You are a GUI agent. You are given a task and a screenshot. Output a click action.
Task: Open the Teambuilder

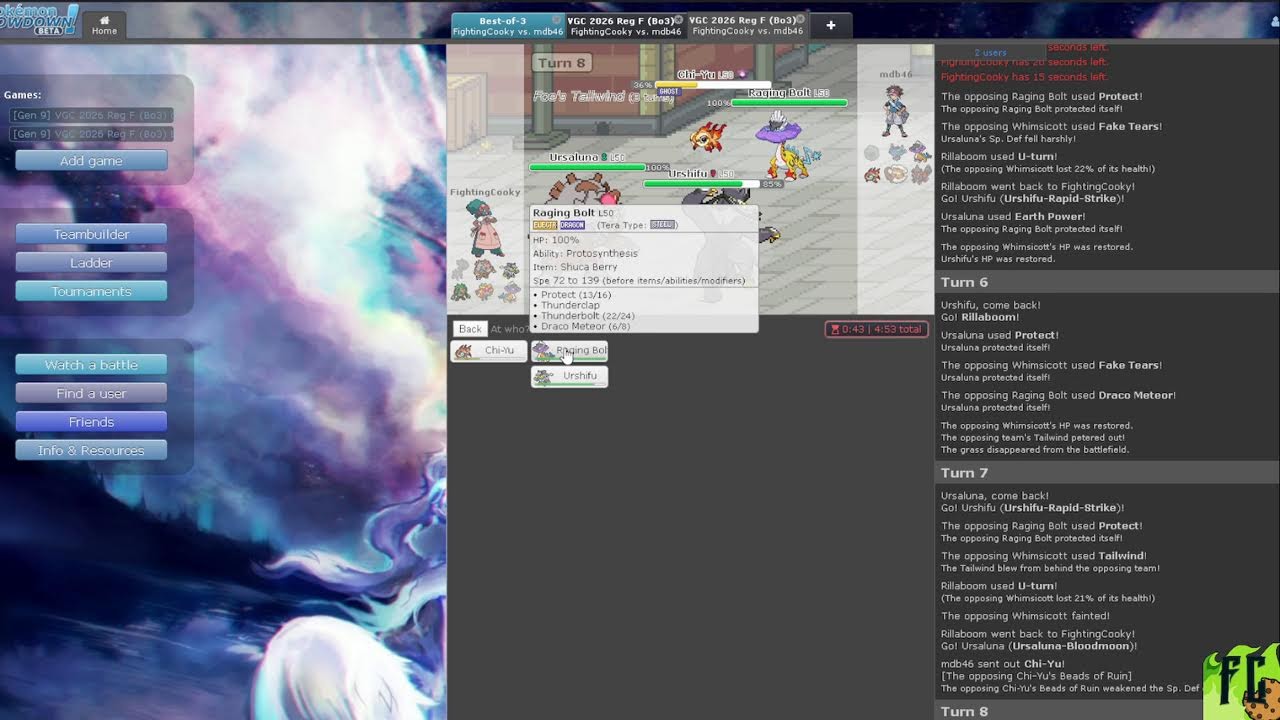click(x=91, y=234)
